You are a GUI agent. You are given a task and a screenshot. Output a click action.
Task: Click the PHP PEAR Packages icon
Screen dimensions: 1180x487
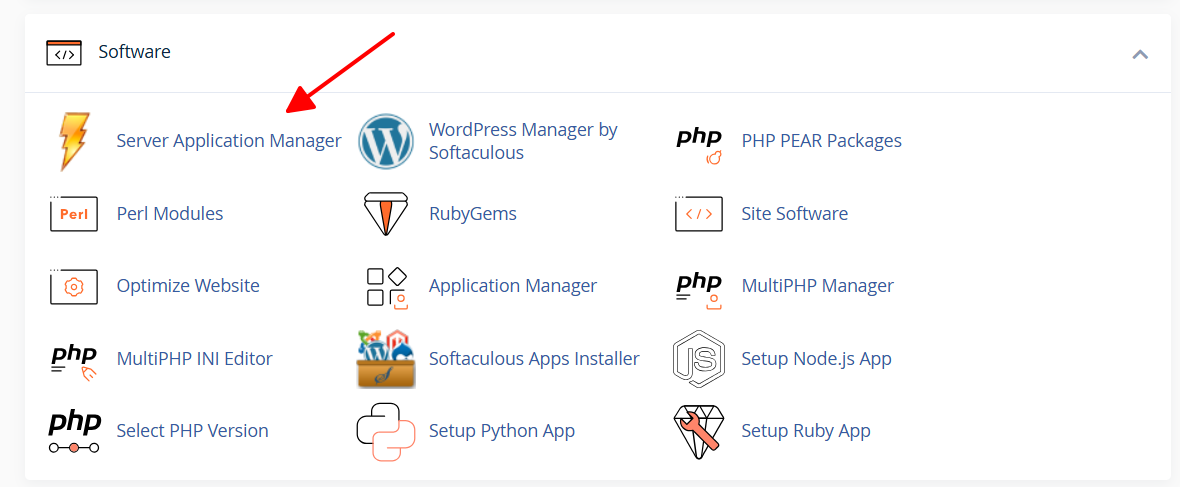[698, 145]
